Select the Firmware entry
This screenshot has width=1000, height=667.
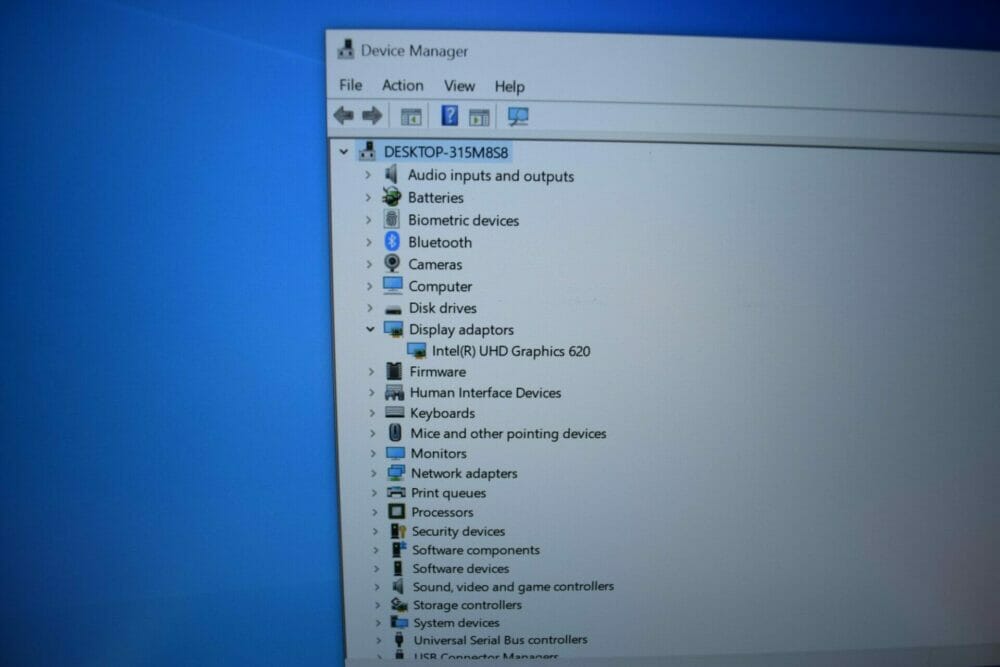click(x=438, y=372)
